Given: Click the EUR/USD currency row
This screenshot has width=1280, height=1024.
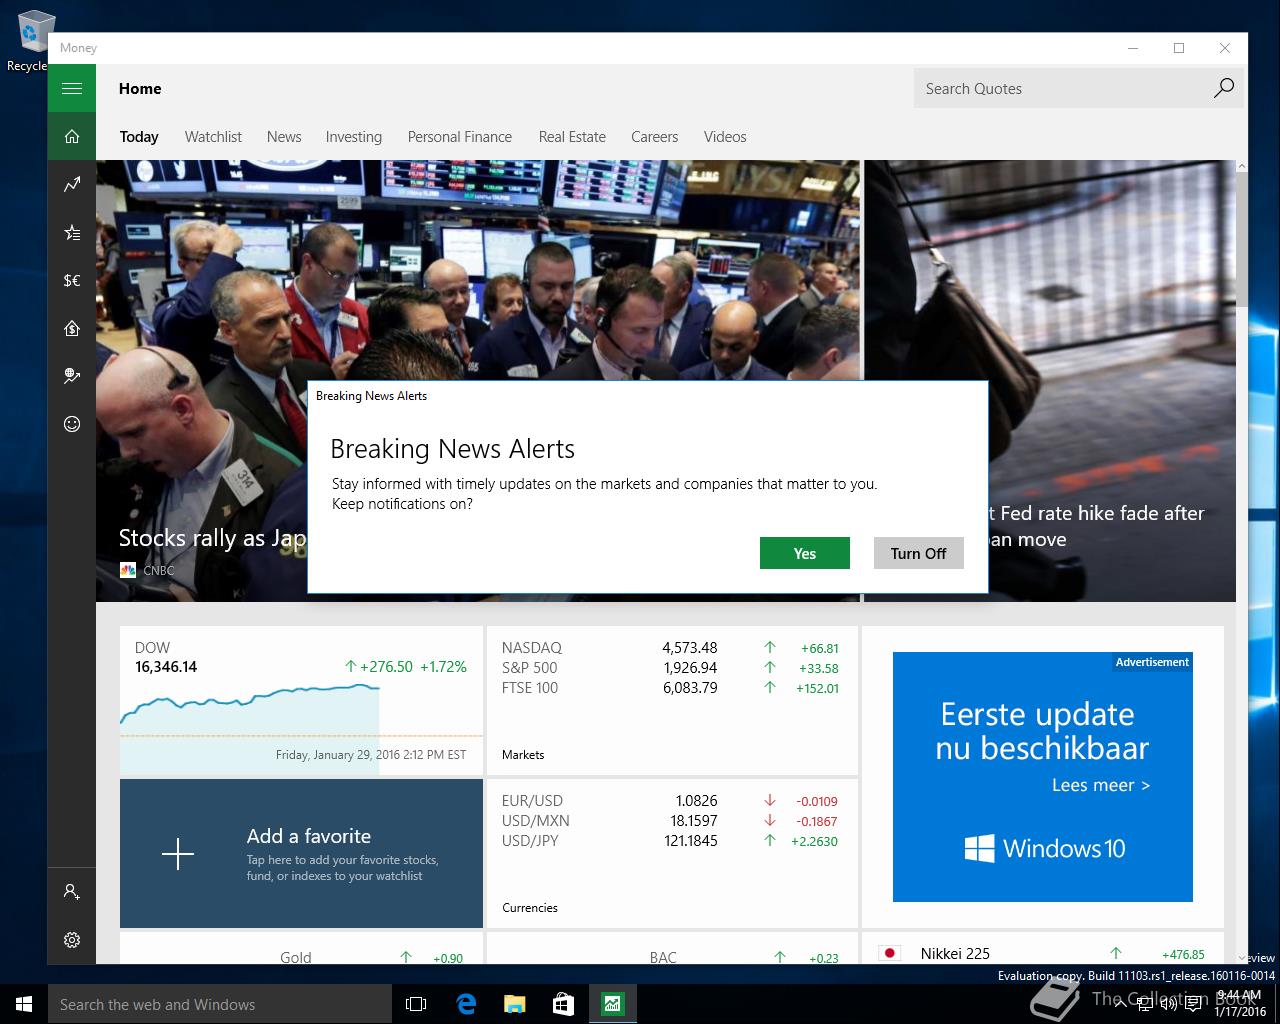Looking at the screenshot, I should click(x=671, y=801).
